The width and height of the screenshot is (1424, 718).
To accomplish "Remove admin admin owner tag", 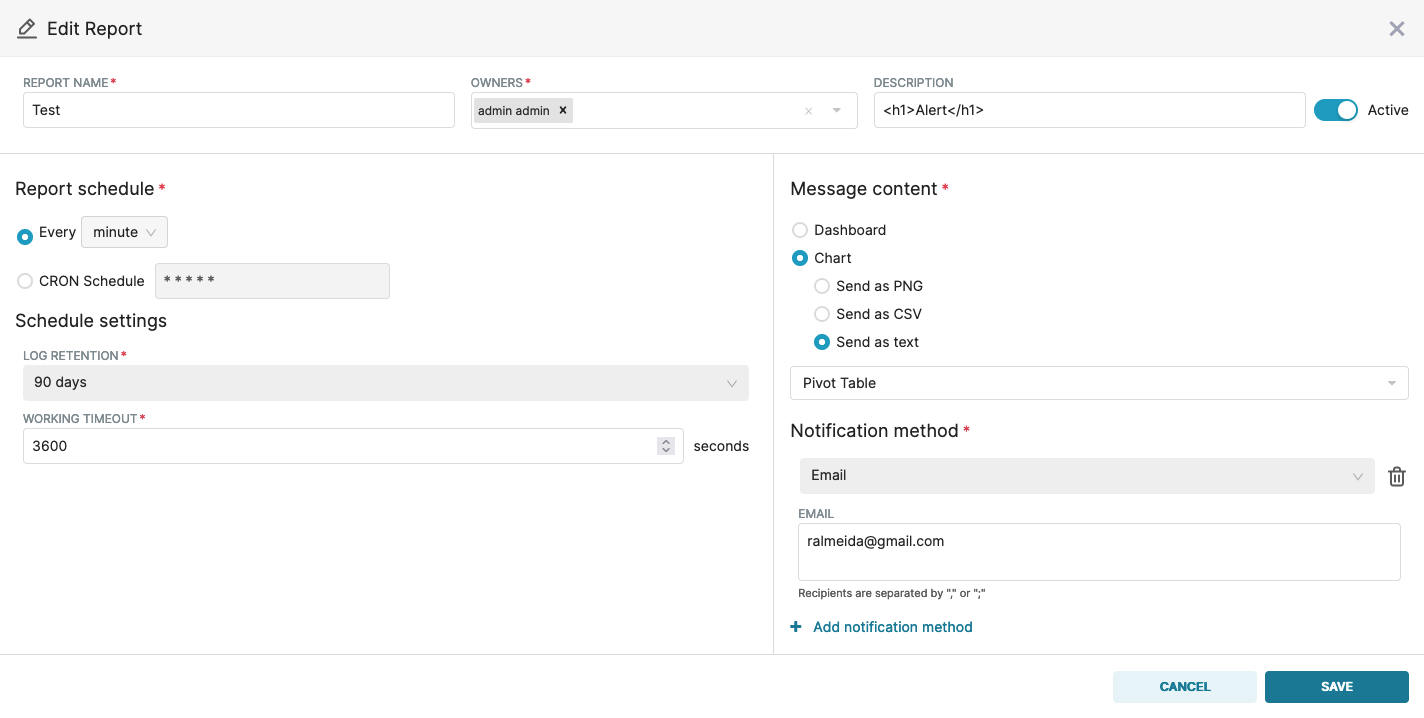I will click(563, 111).
